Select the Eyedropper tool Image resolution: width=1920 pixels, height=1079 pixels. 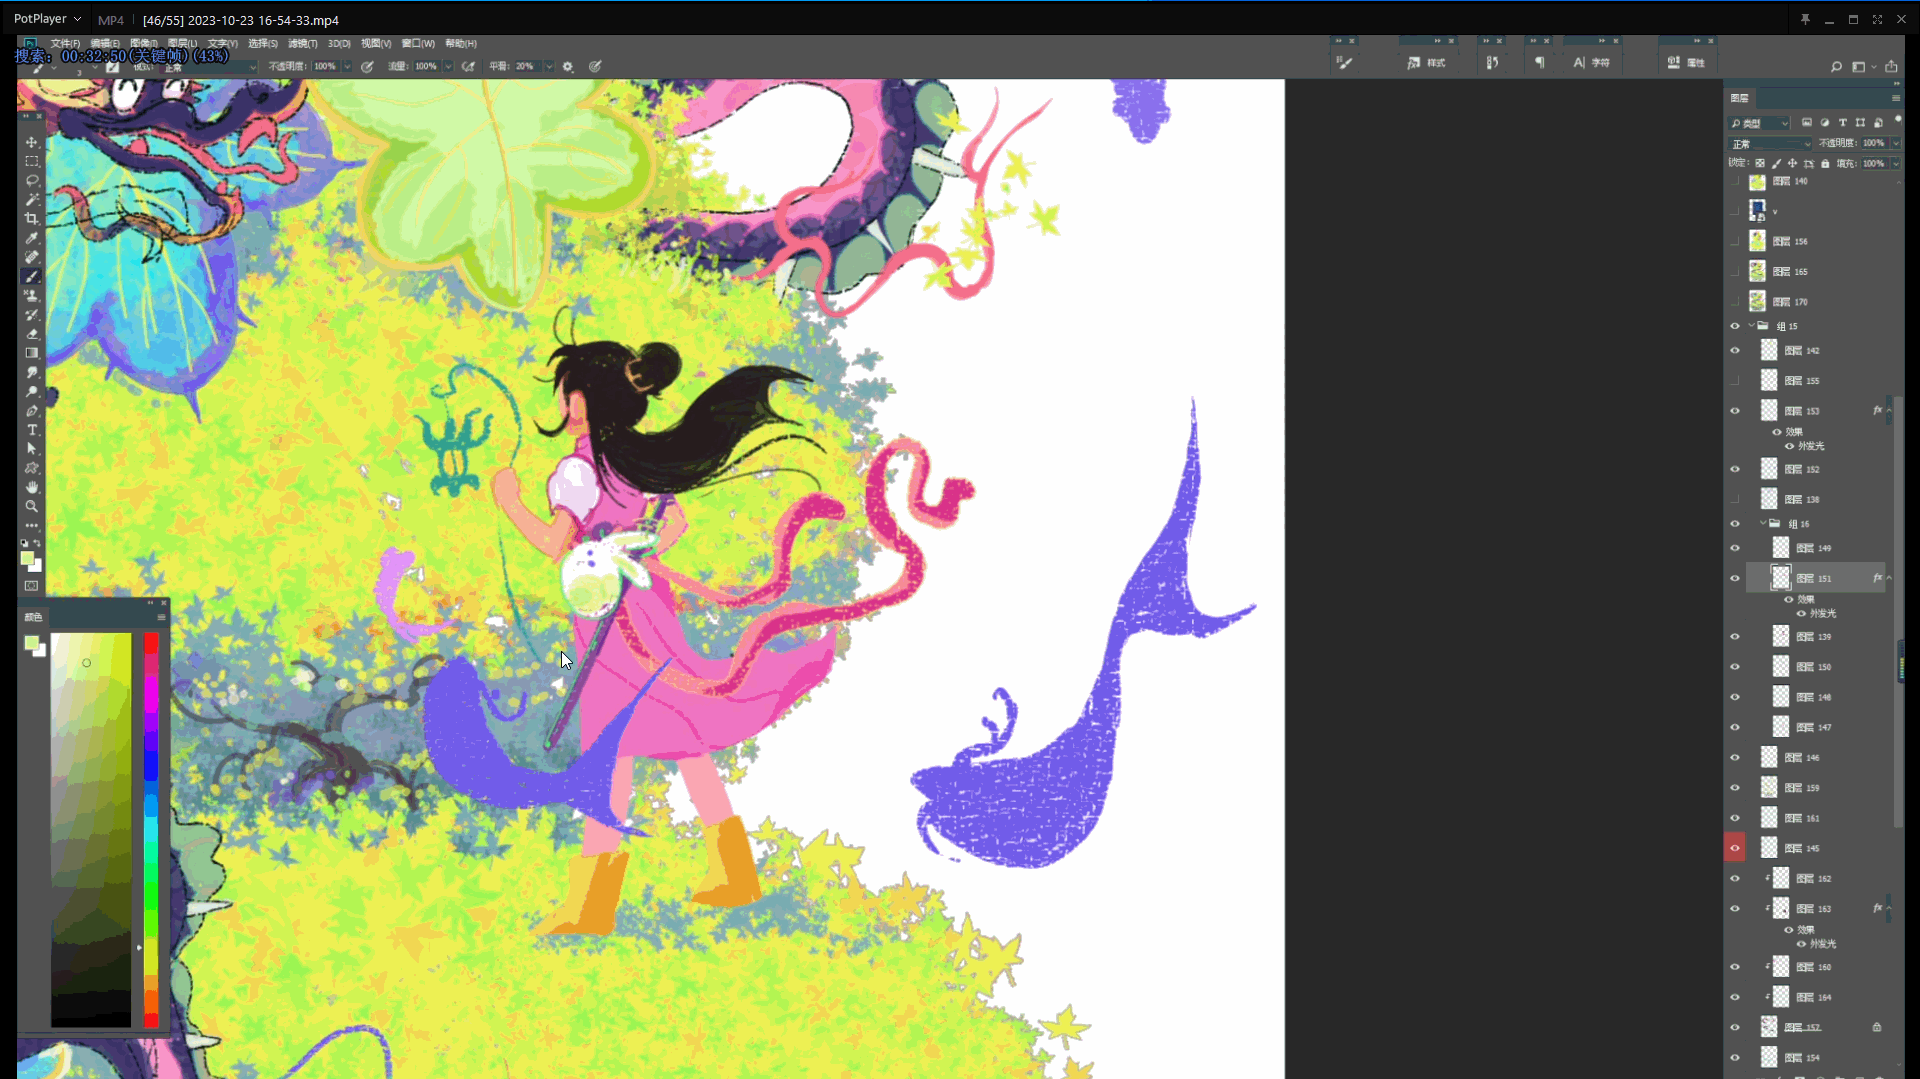[x=32, y=238]
